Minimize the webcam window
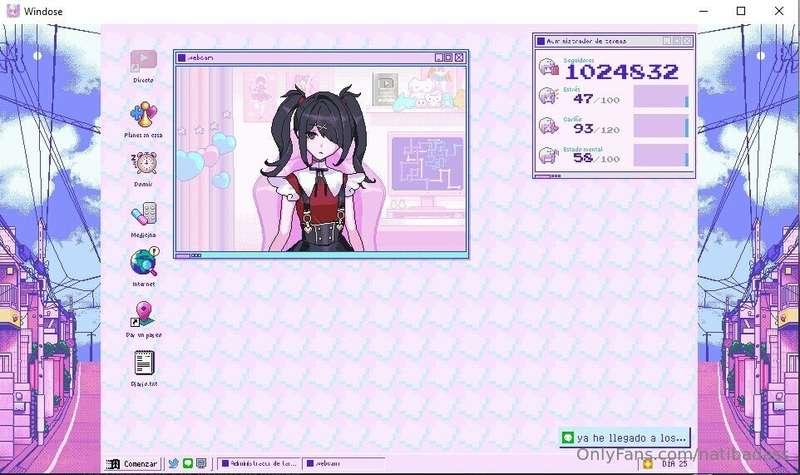Viewport: 800px width, 475px height. [x=439, y=58]
